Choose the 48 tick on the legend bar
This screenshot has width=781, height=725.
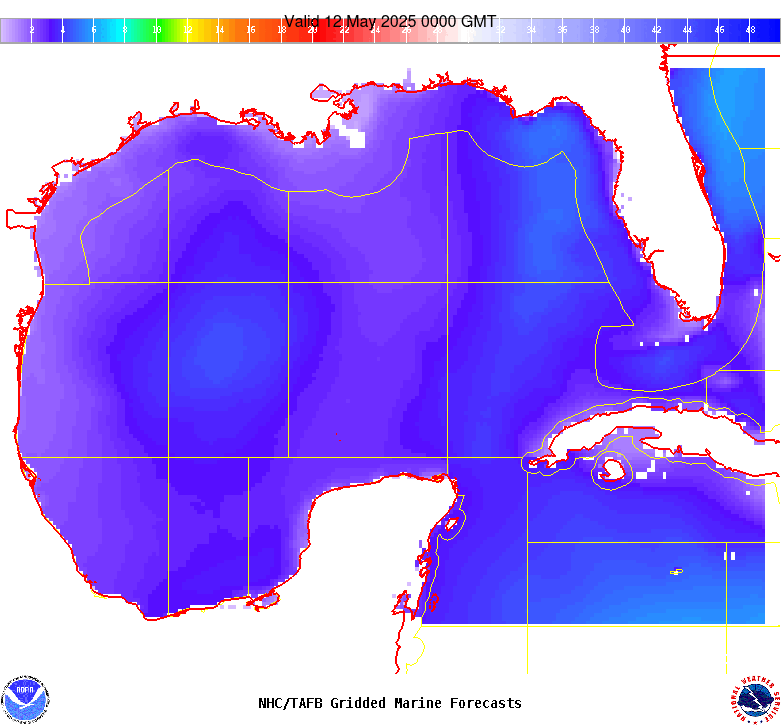tap(751, 30)
